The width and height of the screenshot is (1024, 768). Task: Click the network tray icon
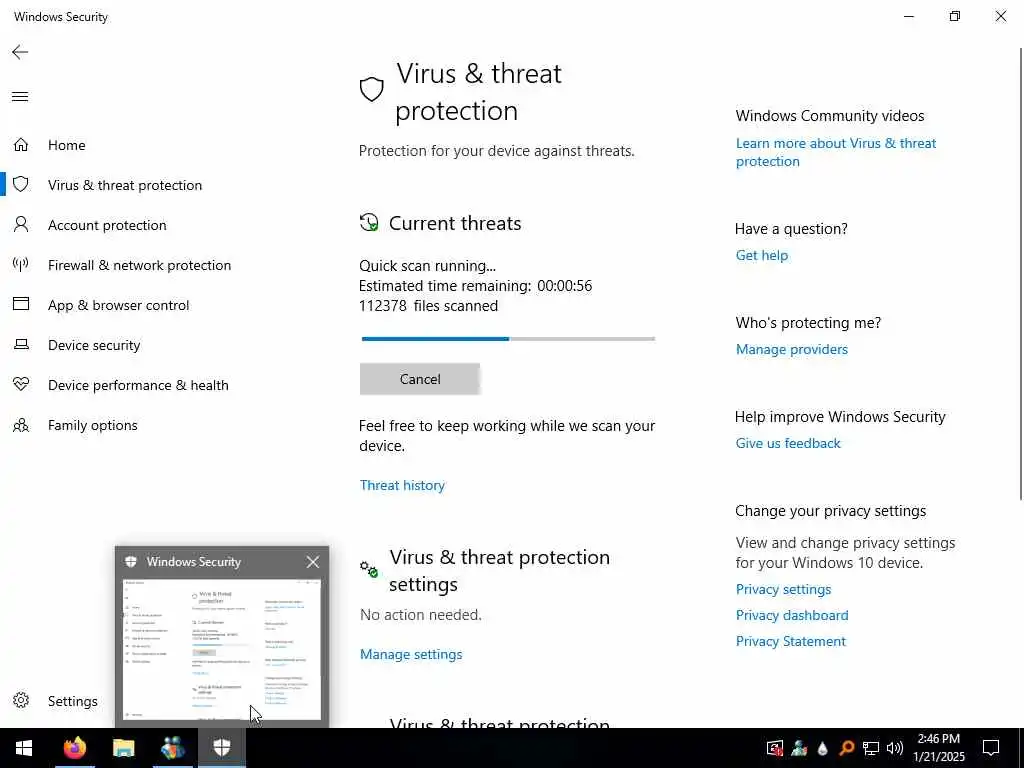click(871, 748)
